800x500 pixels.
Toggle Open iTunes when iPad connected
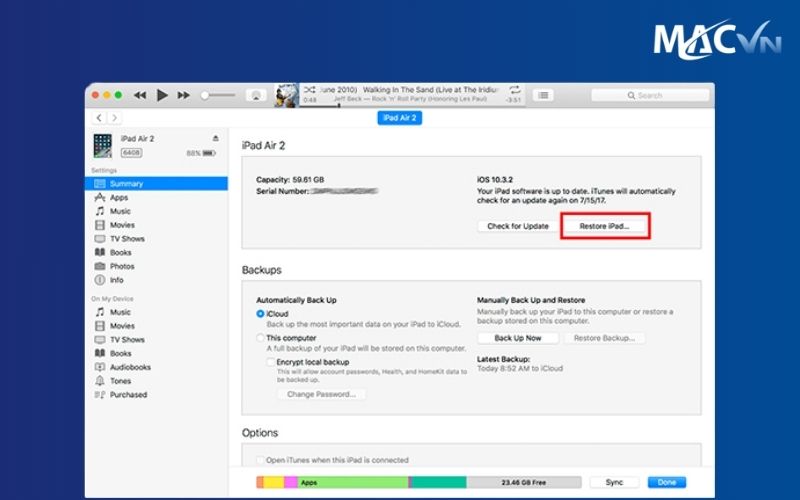pyautogui.click(x=260, y=460)
